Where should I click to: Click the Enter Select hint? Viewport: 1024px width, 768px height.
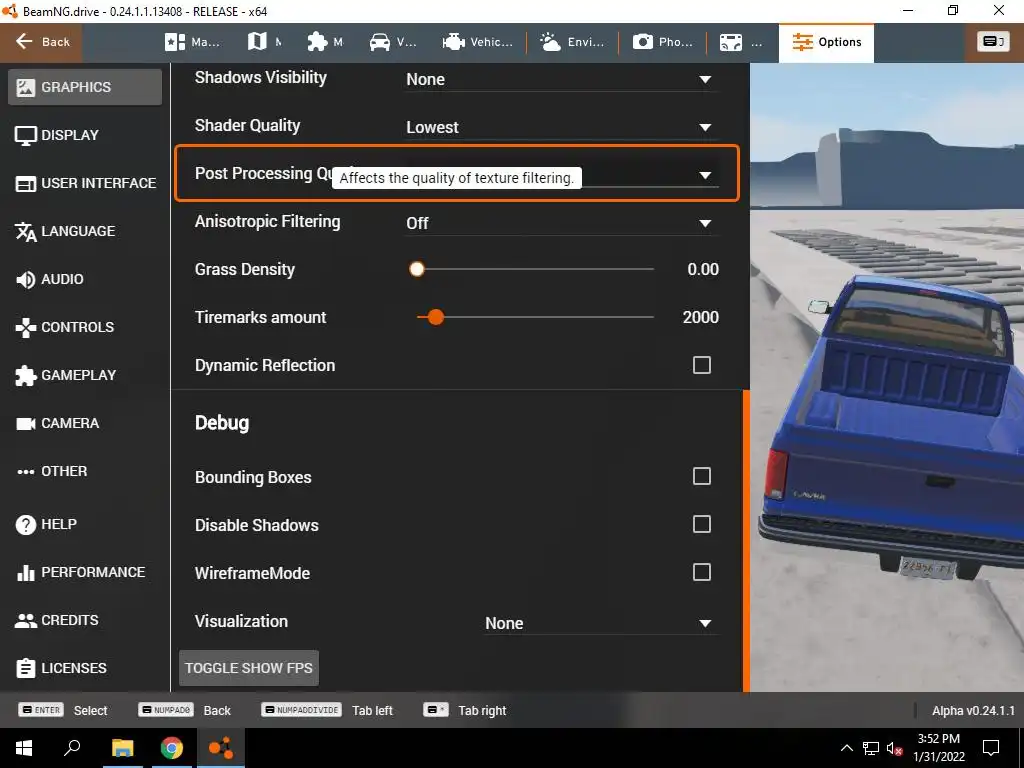click(x=63, y=711)
